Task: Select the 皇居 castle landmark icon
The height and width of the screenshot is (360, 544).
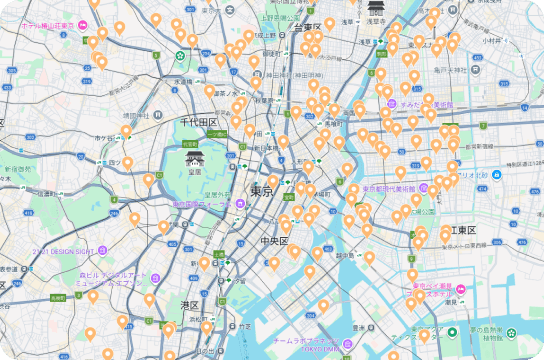Action: tap(195, 158)
